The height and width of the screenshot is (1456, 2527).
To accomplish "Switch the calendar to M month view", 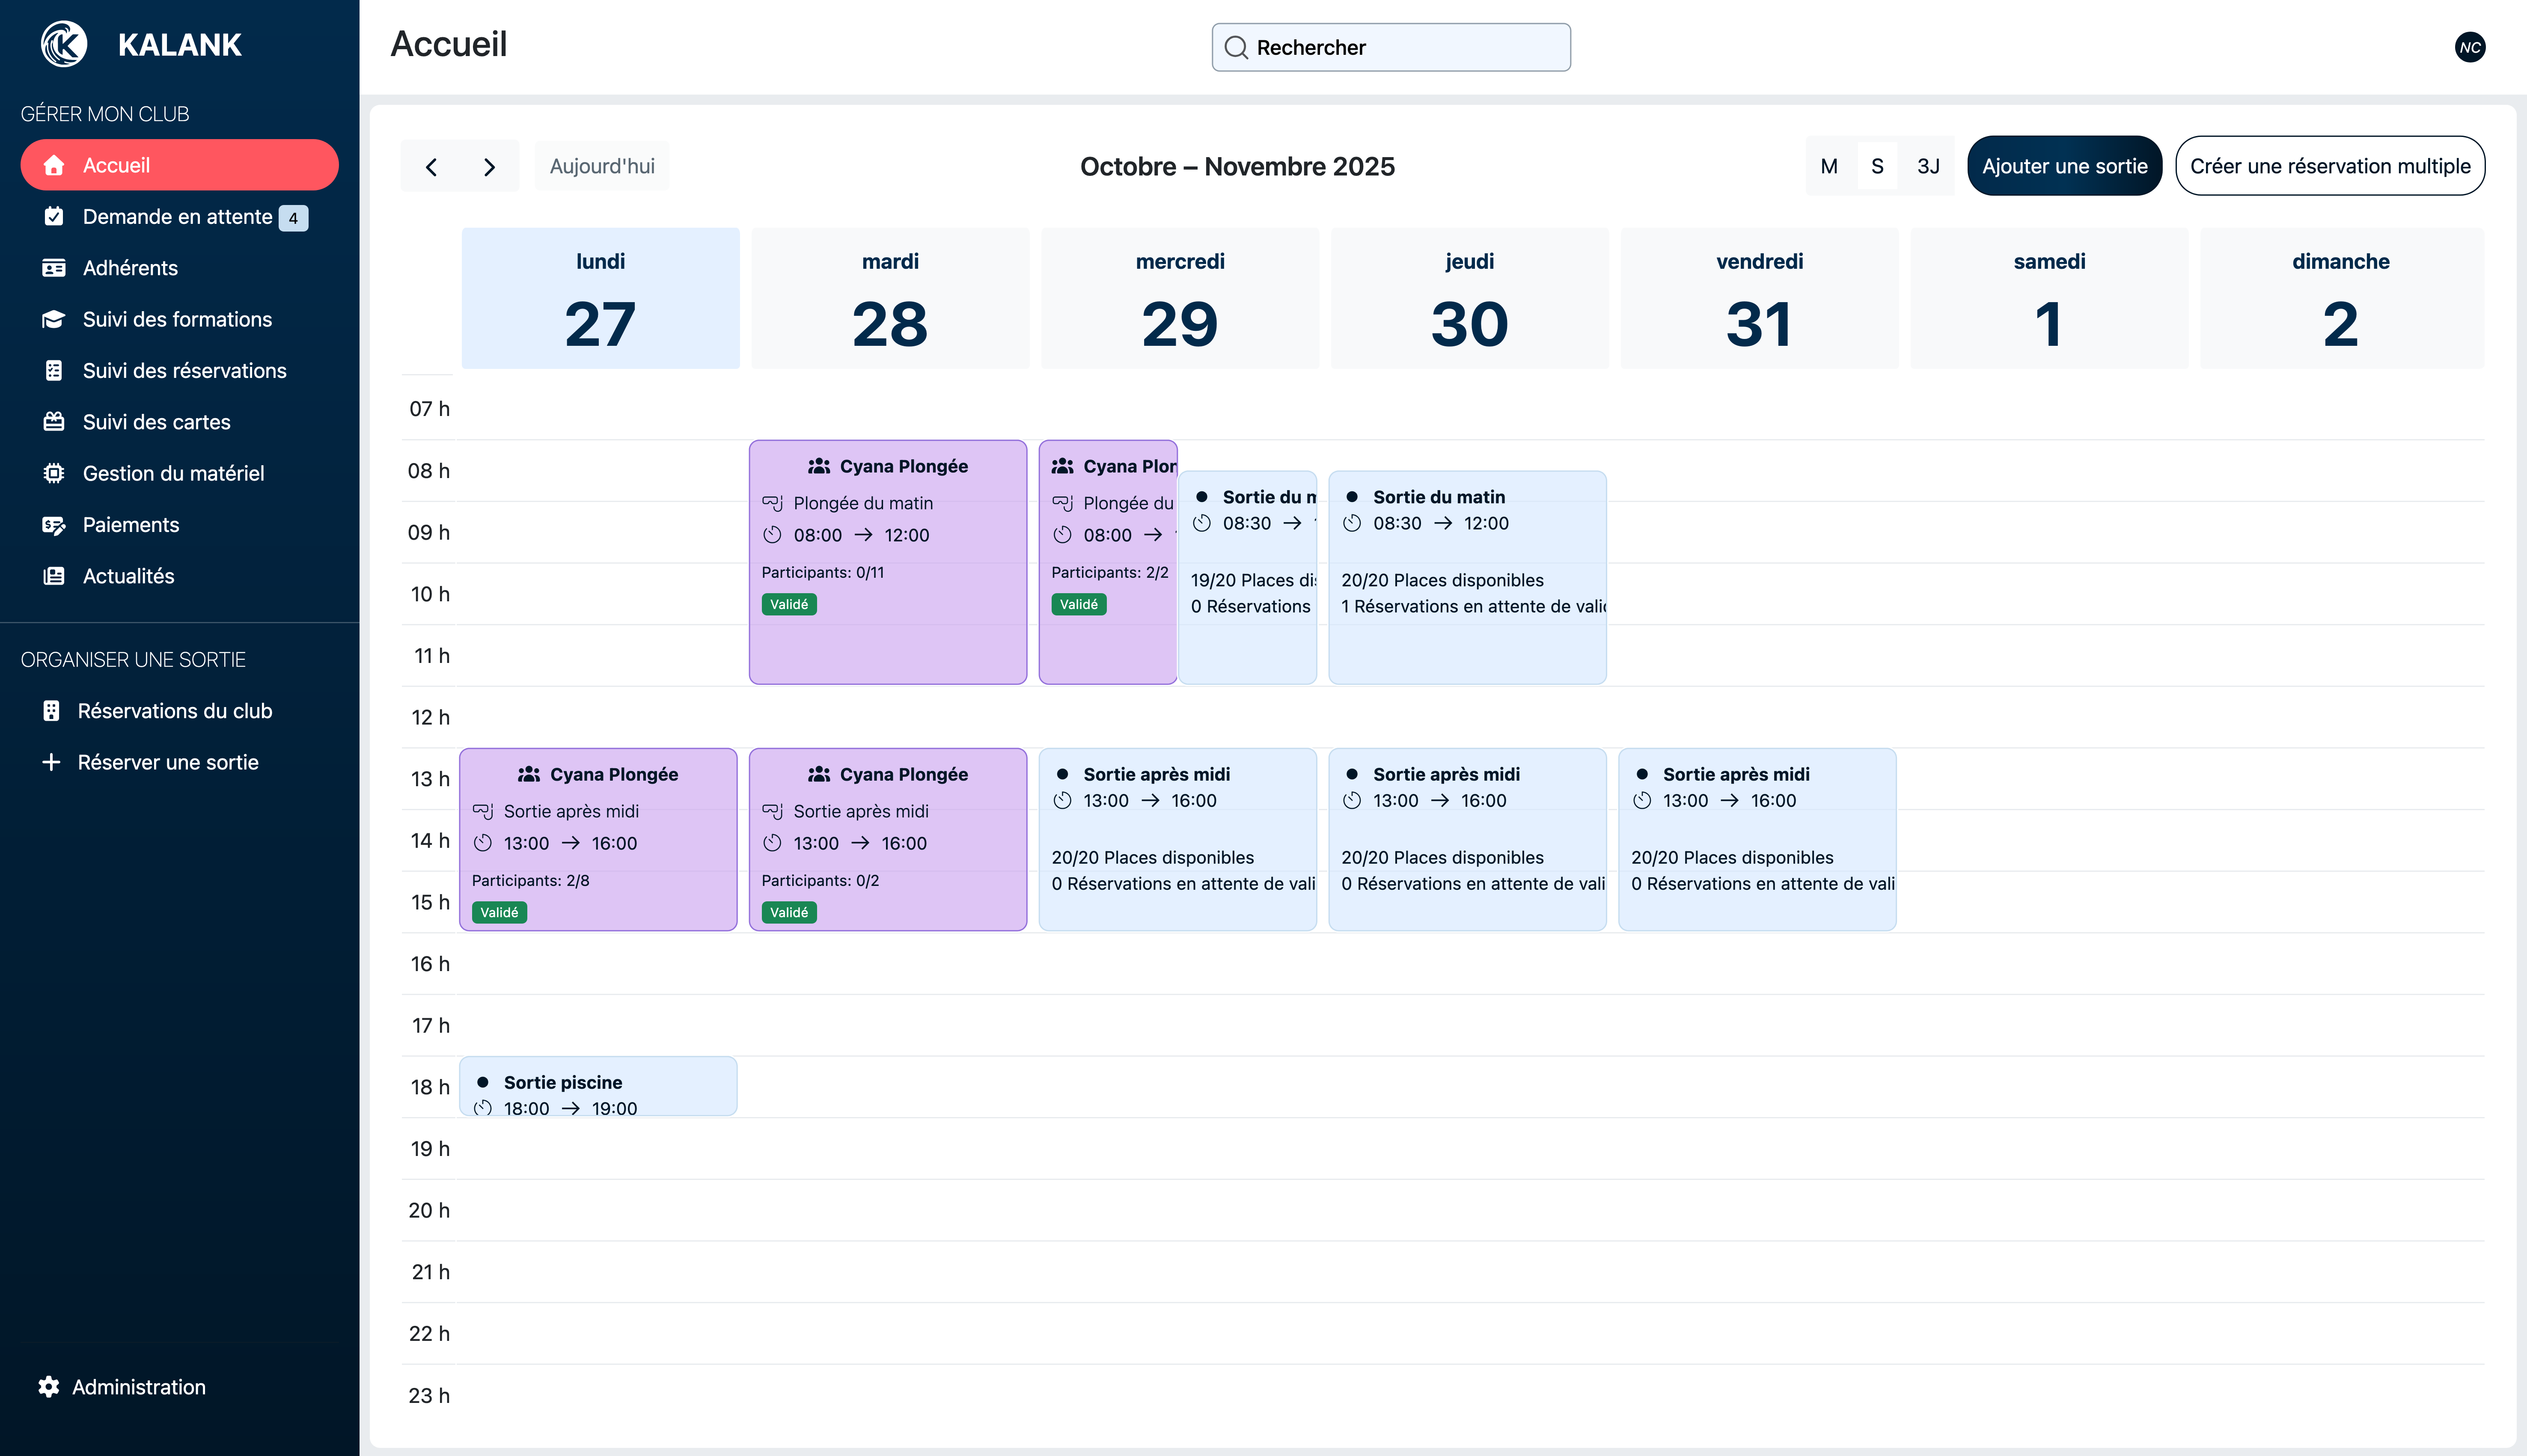I will tap(1829, 166).
